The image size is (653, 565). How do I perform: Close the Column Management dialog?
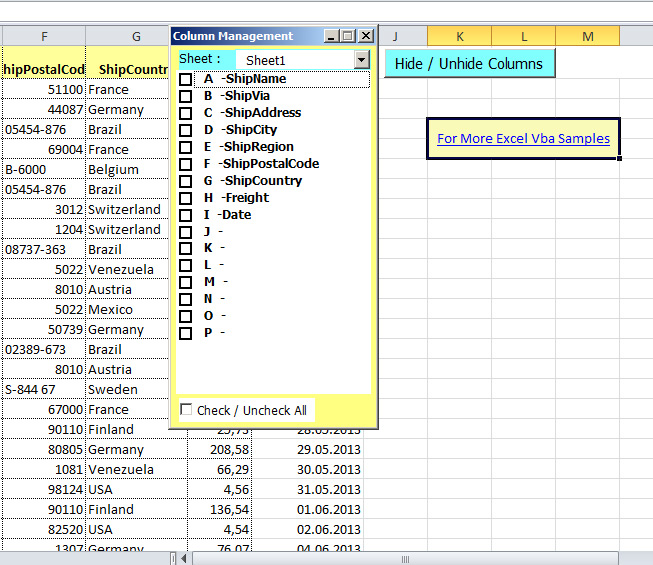click(x=365, y=36)
